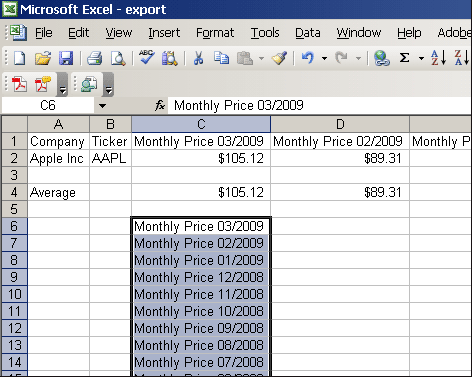Open Print Preview from the toolbar
Viewport: 472px width, 377px height.
pos(118,58)
